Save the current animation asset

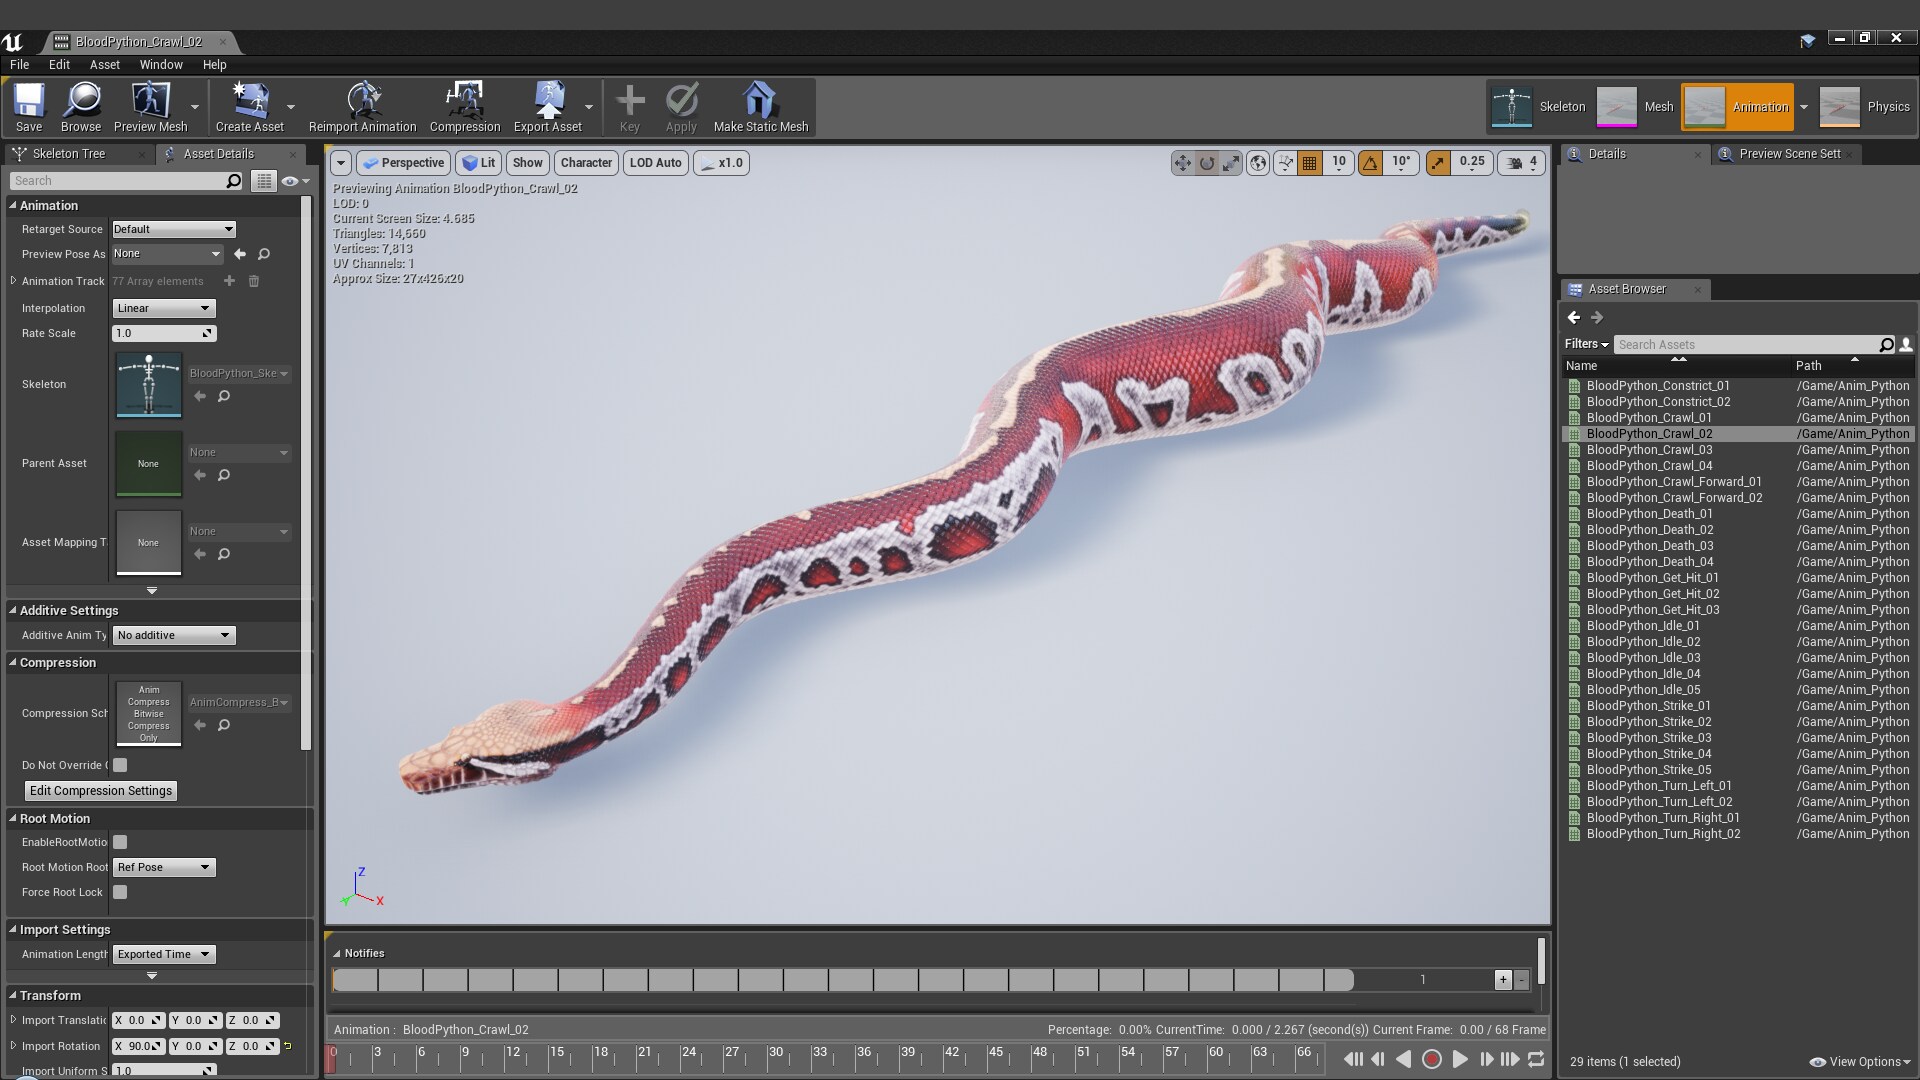pyautogui.click(x=28, y=107)
